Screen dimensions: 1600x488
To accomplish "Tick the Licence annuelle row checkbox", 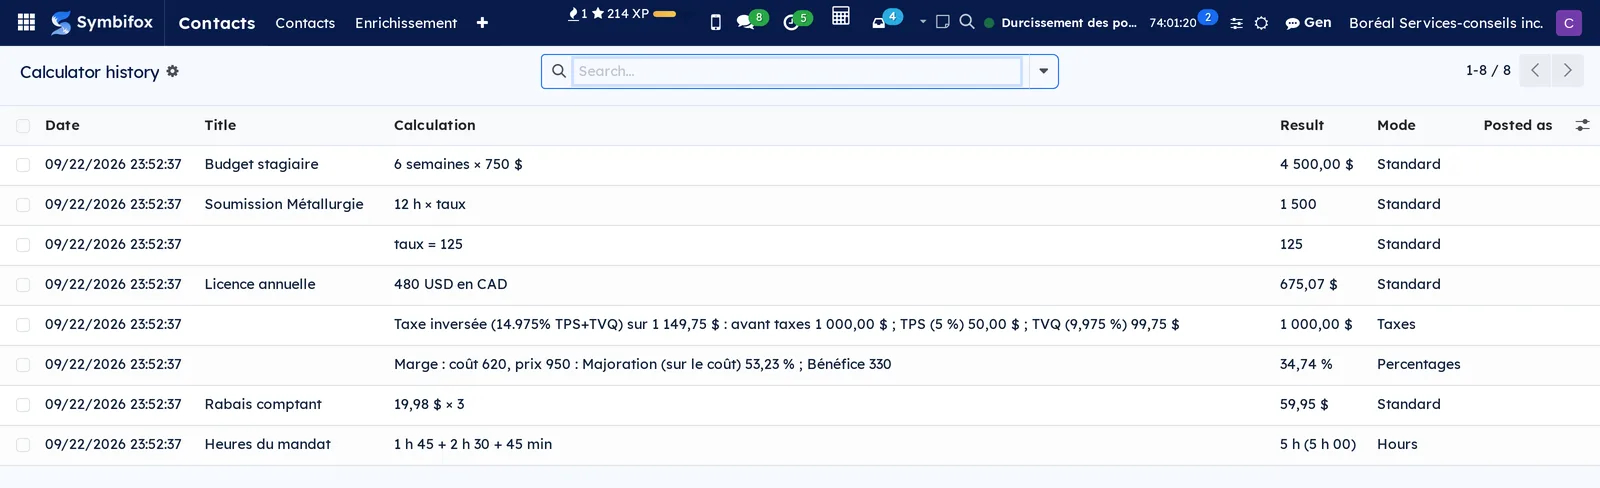I will (x=23, y=285).
